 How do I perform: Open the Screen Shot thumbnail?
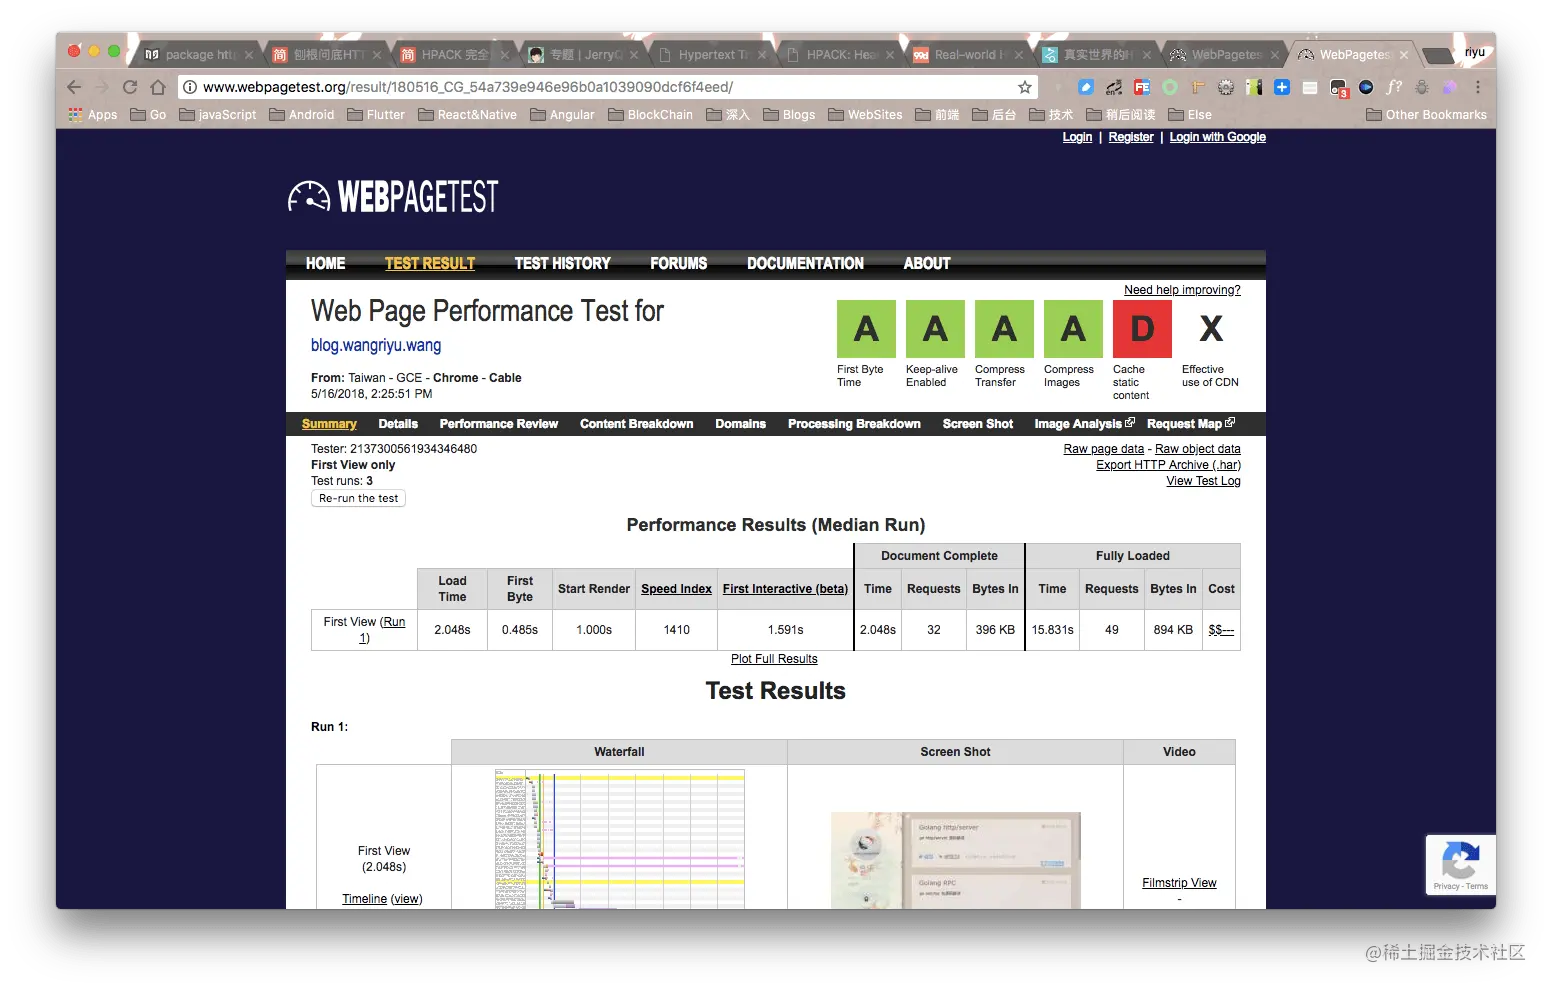pyautogui.click(x=956, y=860)
